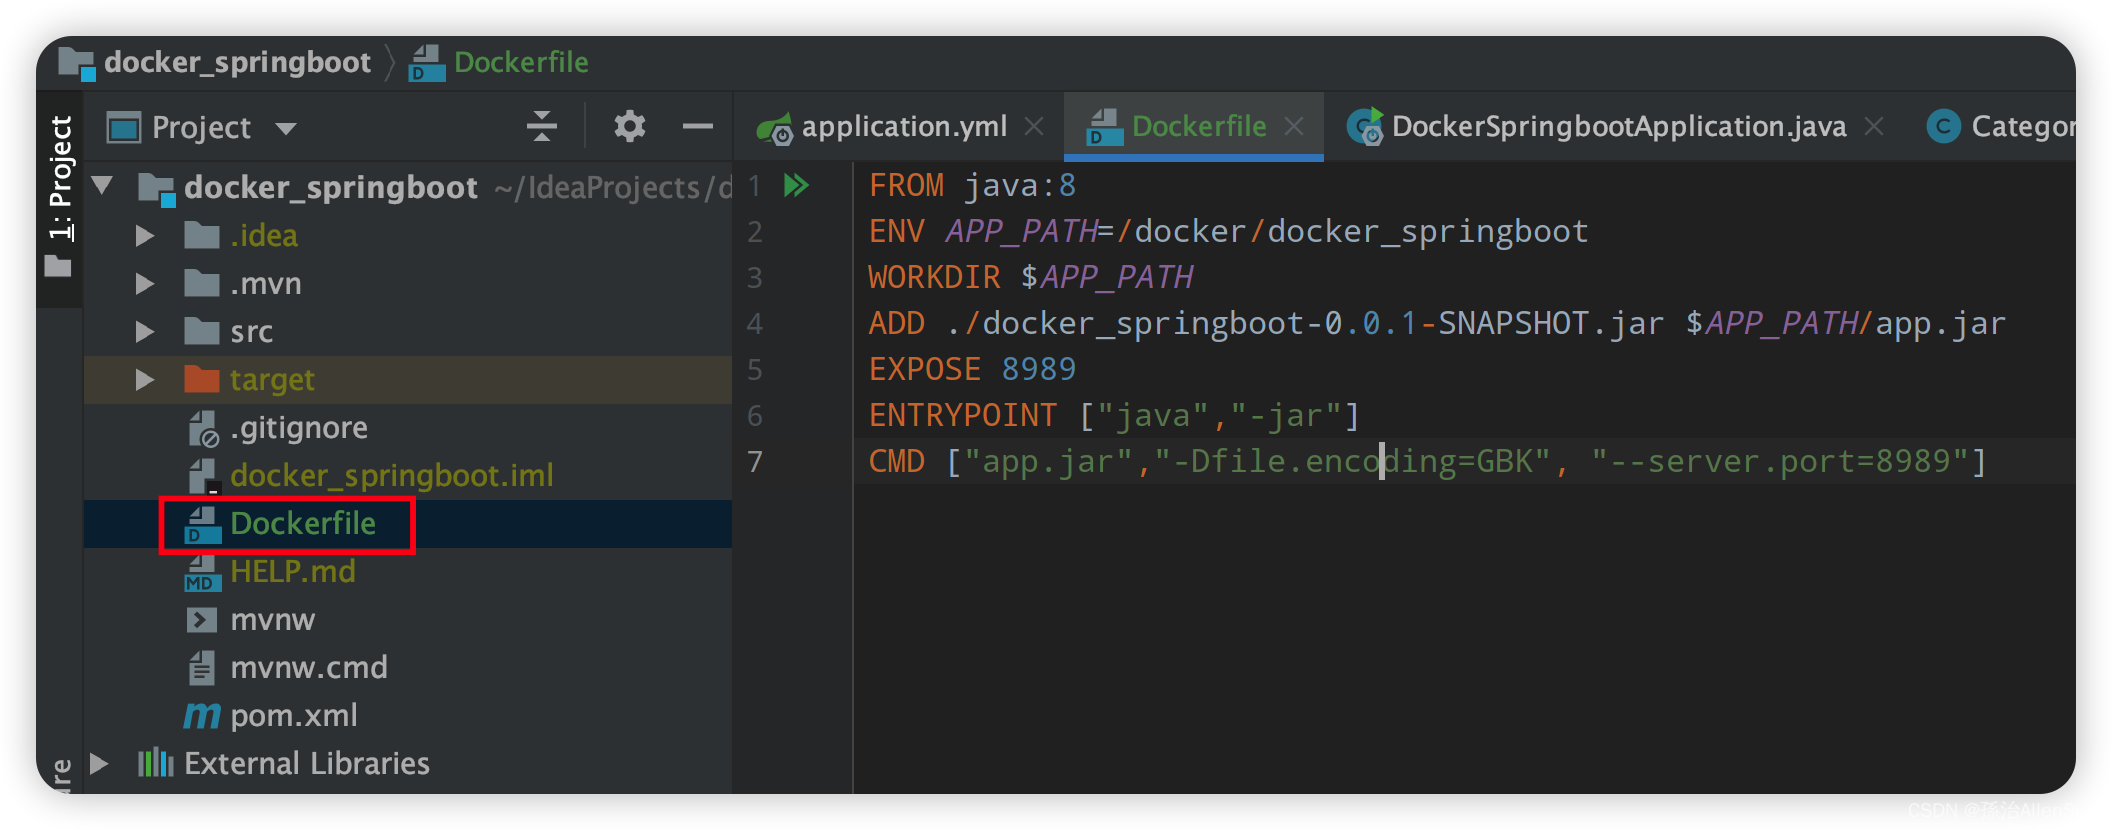
Task: Select HELP.md in project tree
Action: click(293, 572)
